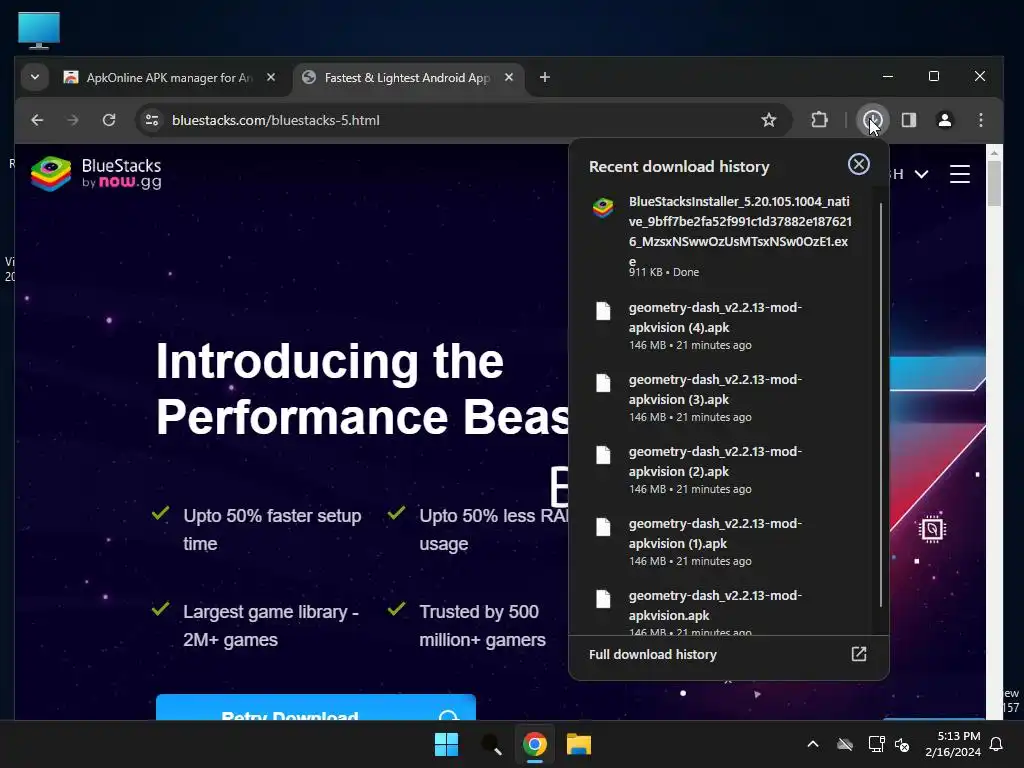The image size is (1024, 768).
Task: Click 'Largest game library - 2M+ games' text
Action: click(271, 626)
